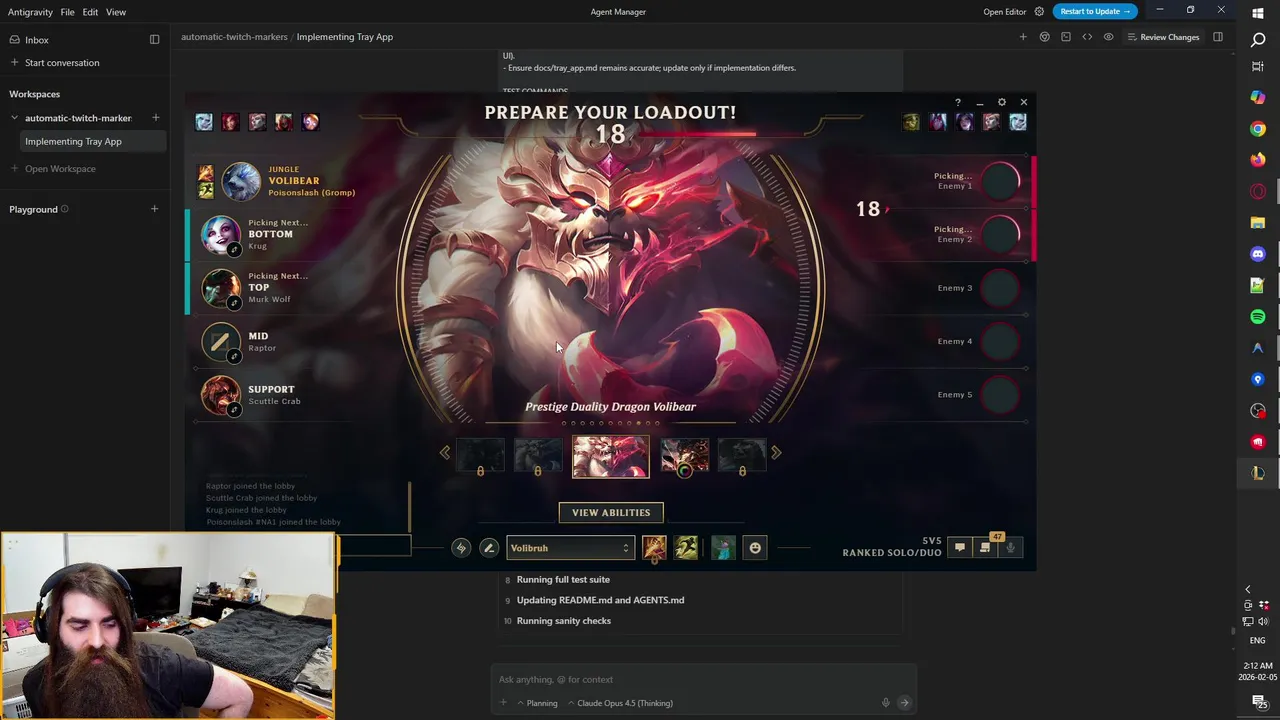Open Firefox from taskbar
The width and height of the screenshot is (1280, 720).
click(1258, 160)
